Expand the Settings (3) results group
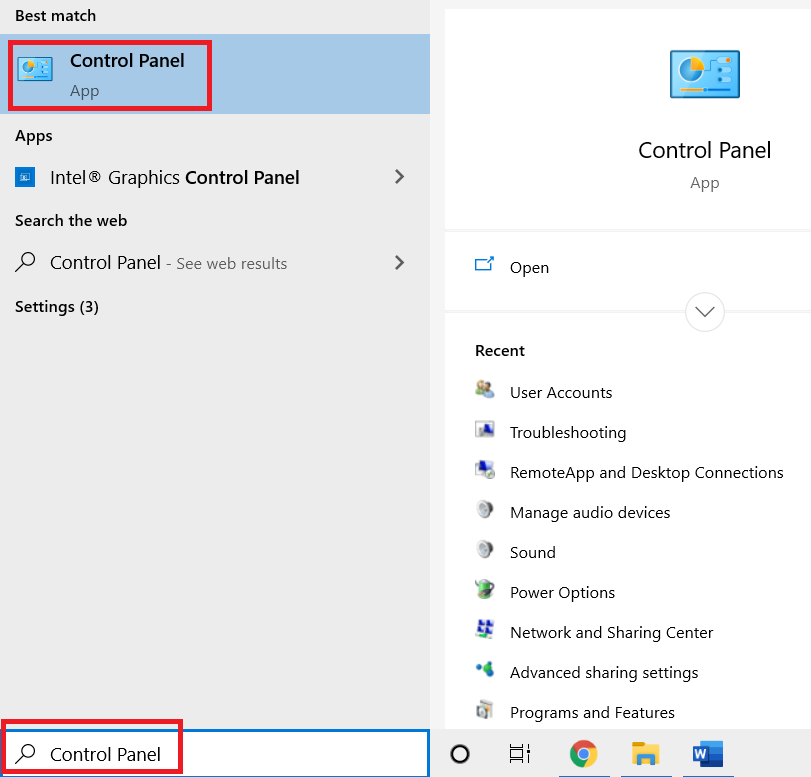Screen dimensions: 811x777 pyautogui.click(x=57, y=307)
